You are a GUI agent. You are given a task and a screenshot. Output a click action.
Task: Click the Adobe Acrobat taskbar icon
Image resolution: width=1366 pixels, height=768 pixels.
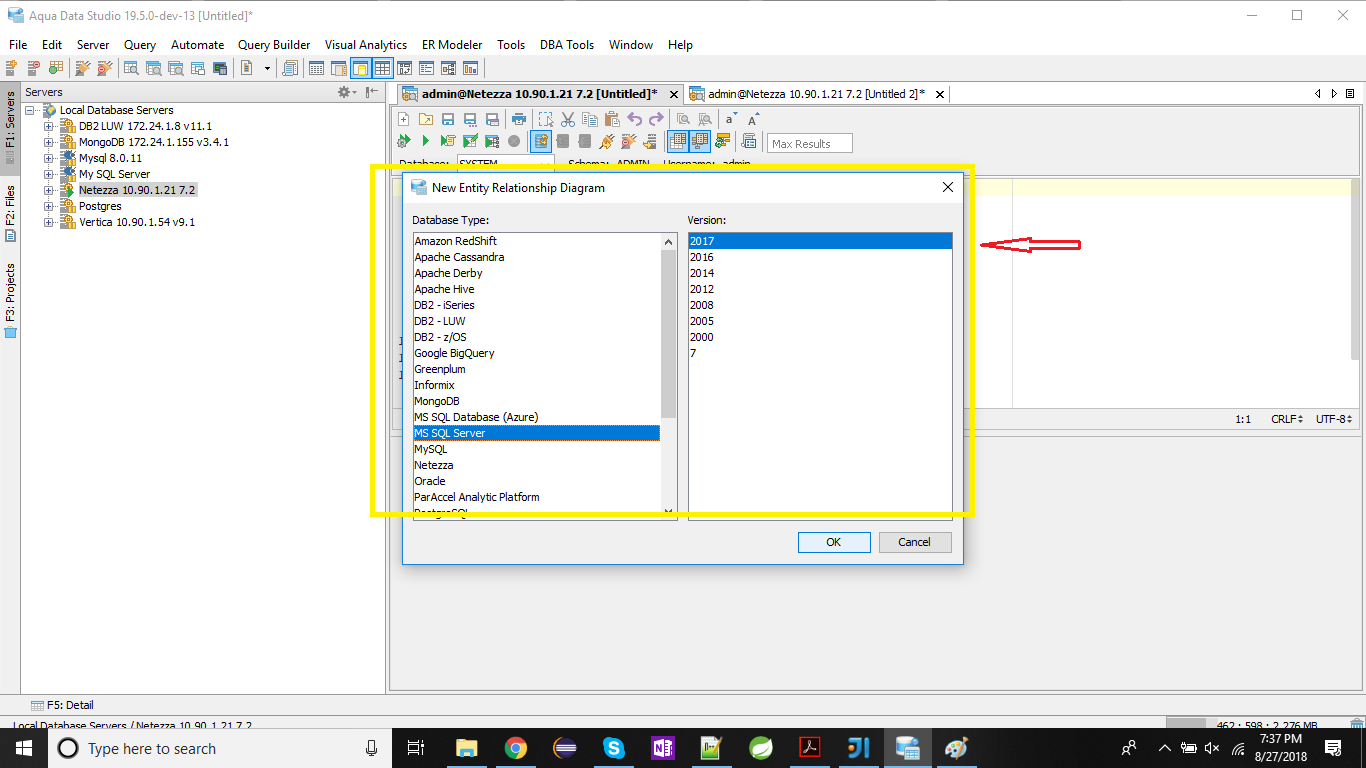point(809,747)
